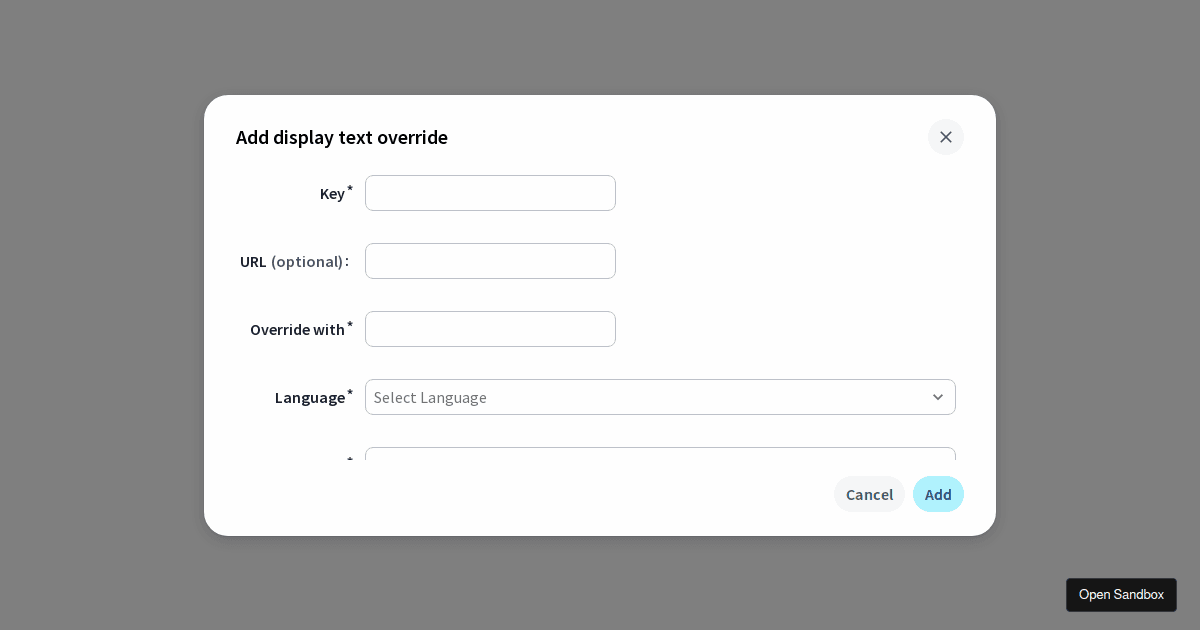Click the X symbol in the modal corner
Image resolution: width=1200 pixels, height=630 pixels.
point(946,137)
